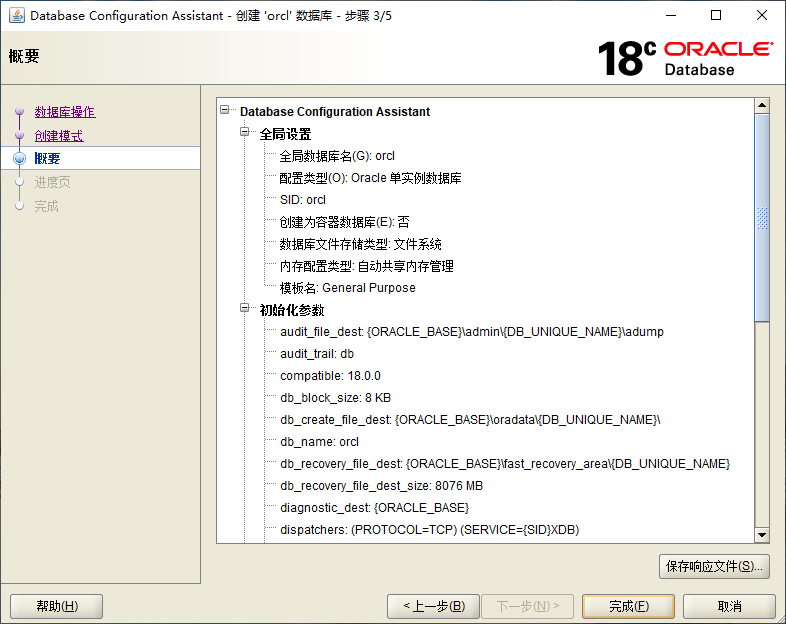Select 模板名: General Purpose row
Image resolution: width=786 pixels, height=624 pixels.
[347, 288]
